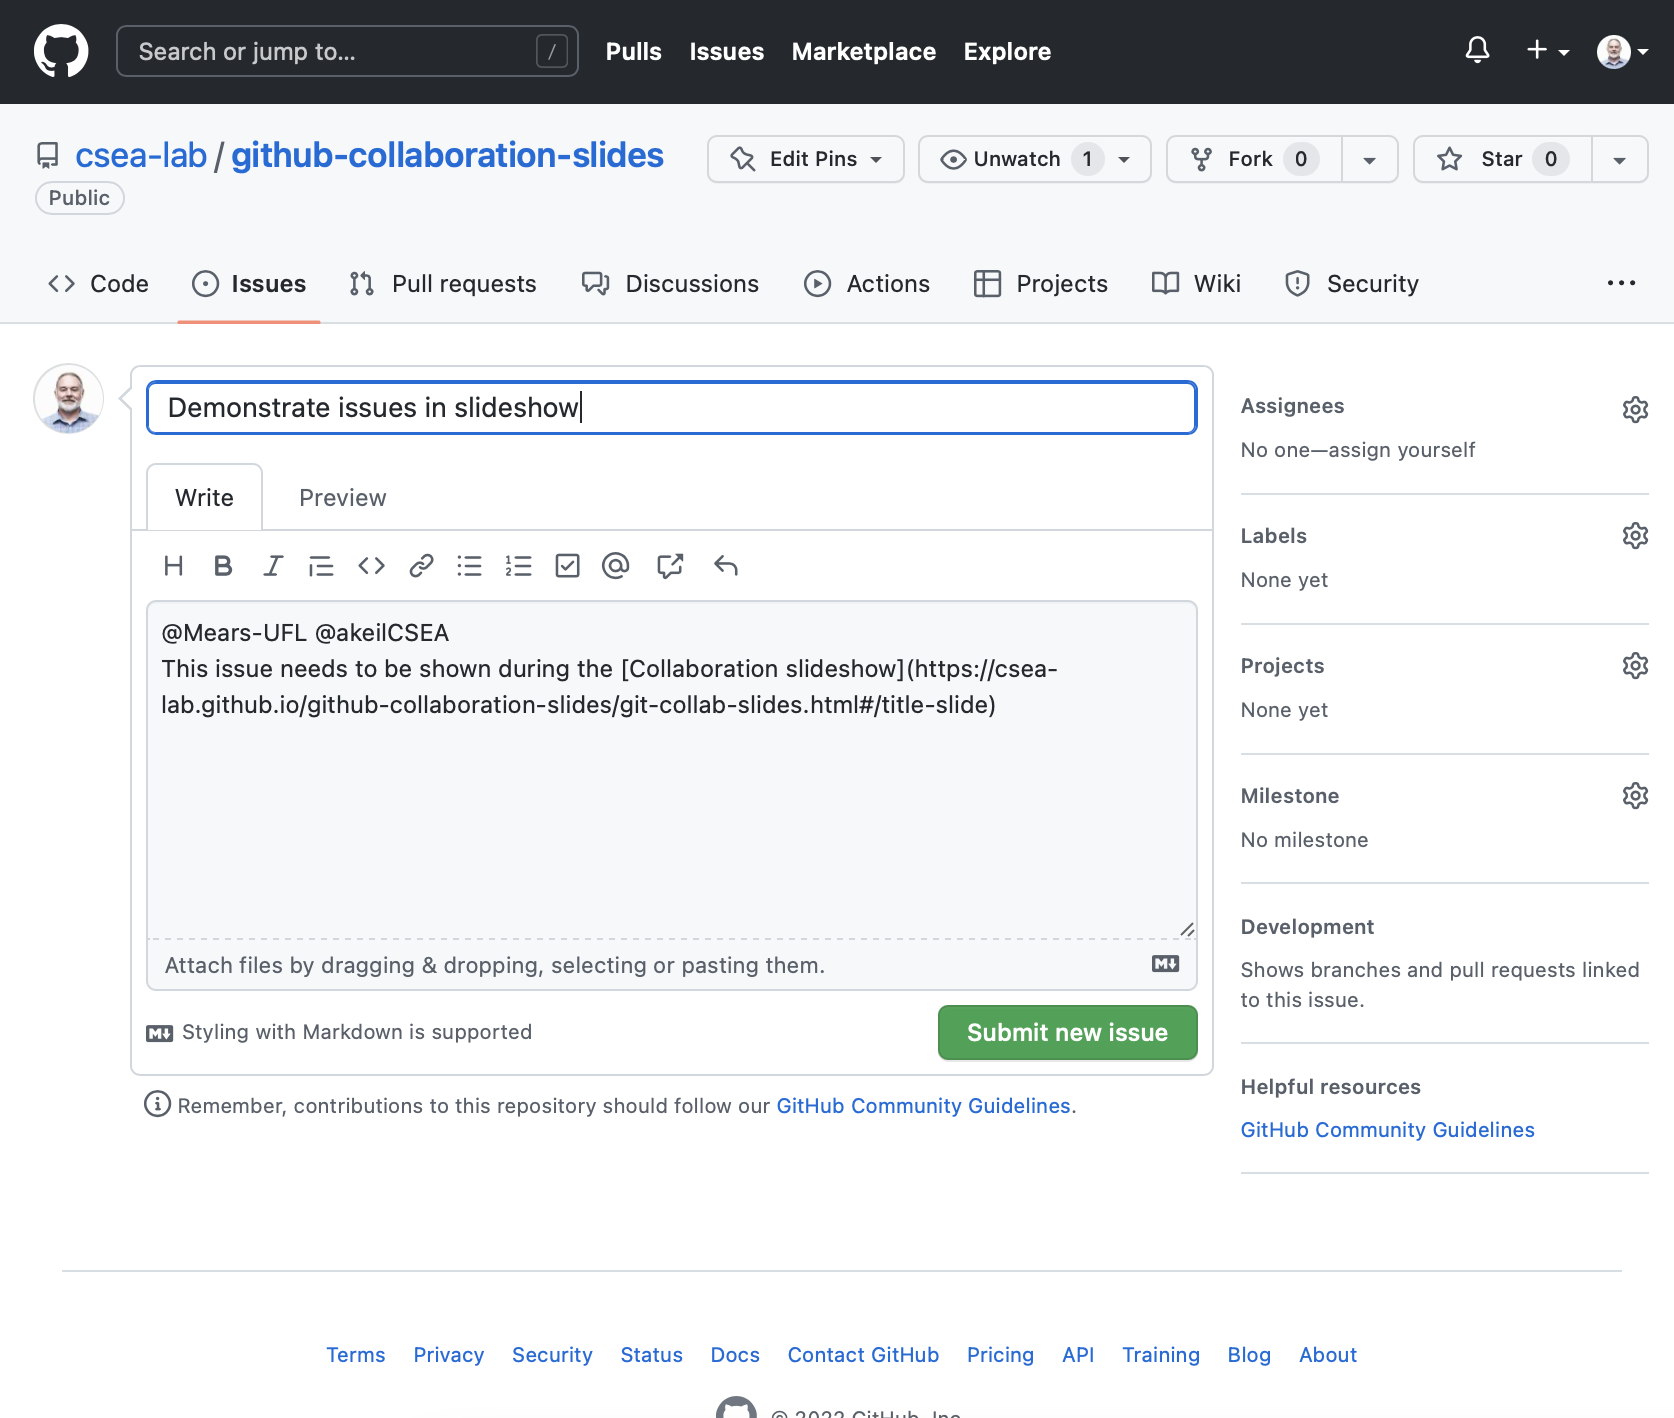Expand the Unwatch notifications dropdown

[1124, 160]
